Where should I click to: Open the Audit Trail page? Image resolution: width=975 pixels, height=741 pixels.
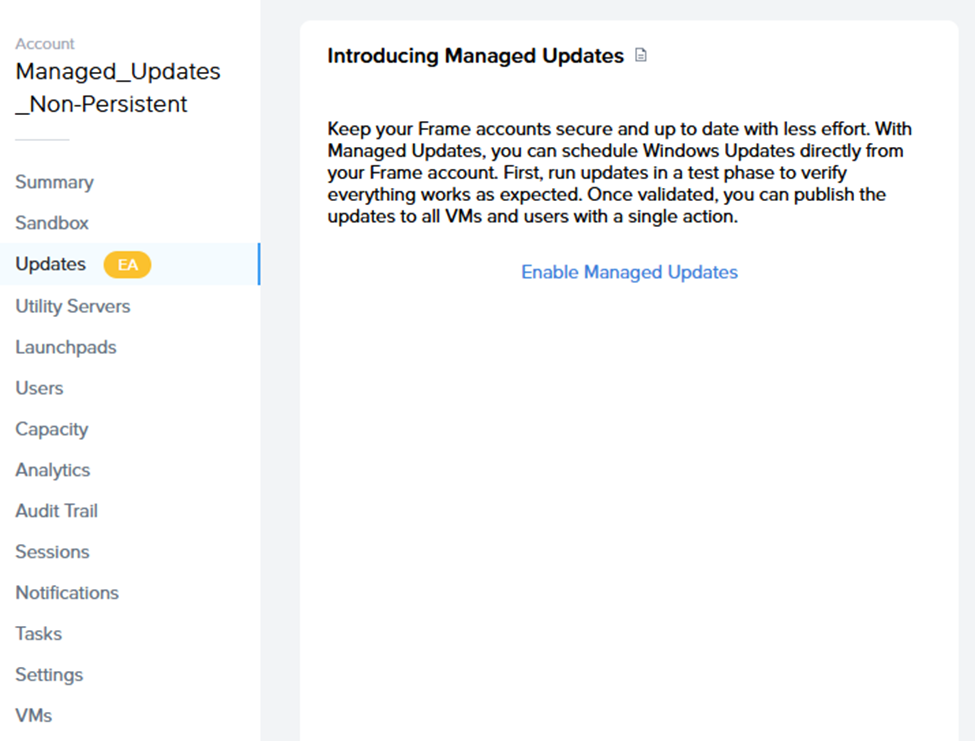(56, 511)
